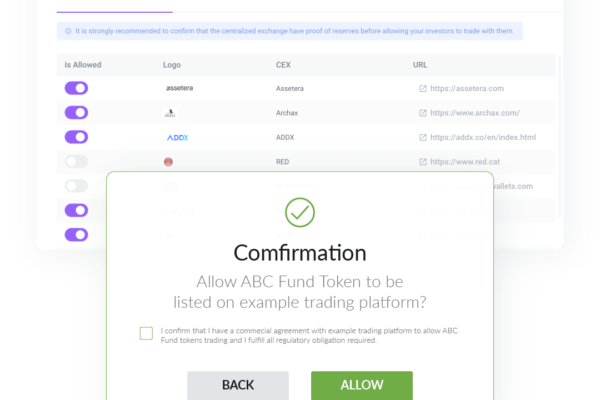Click the Archax logo icon
600x400 pixels.
(x=170, y=113)
